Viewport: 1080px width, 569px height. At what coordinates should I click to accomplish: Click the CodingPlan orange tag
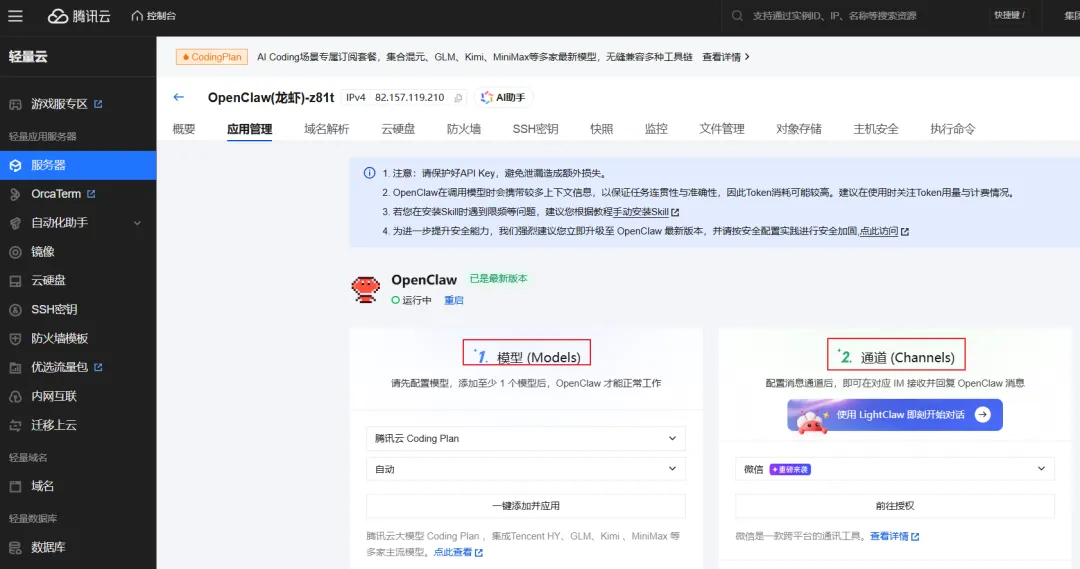coord(211,56)
